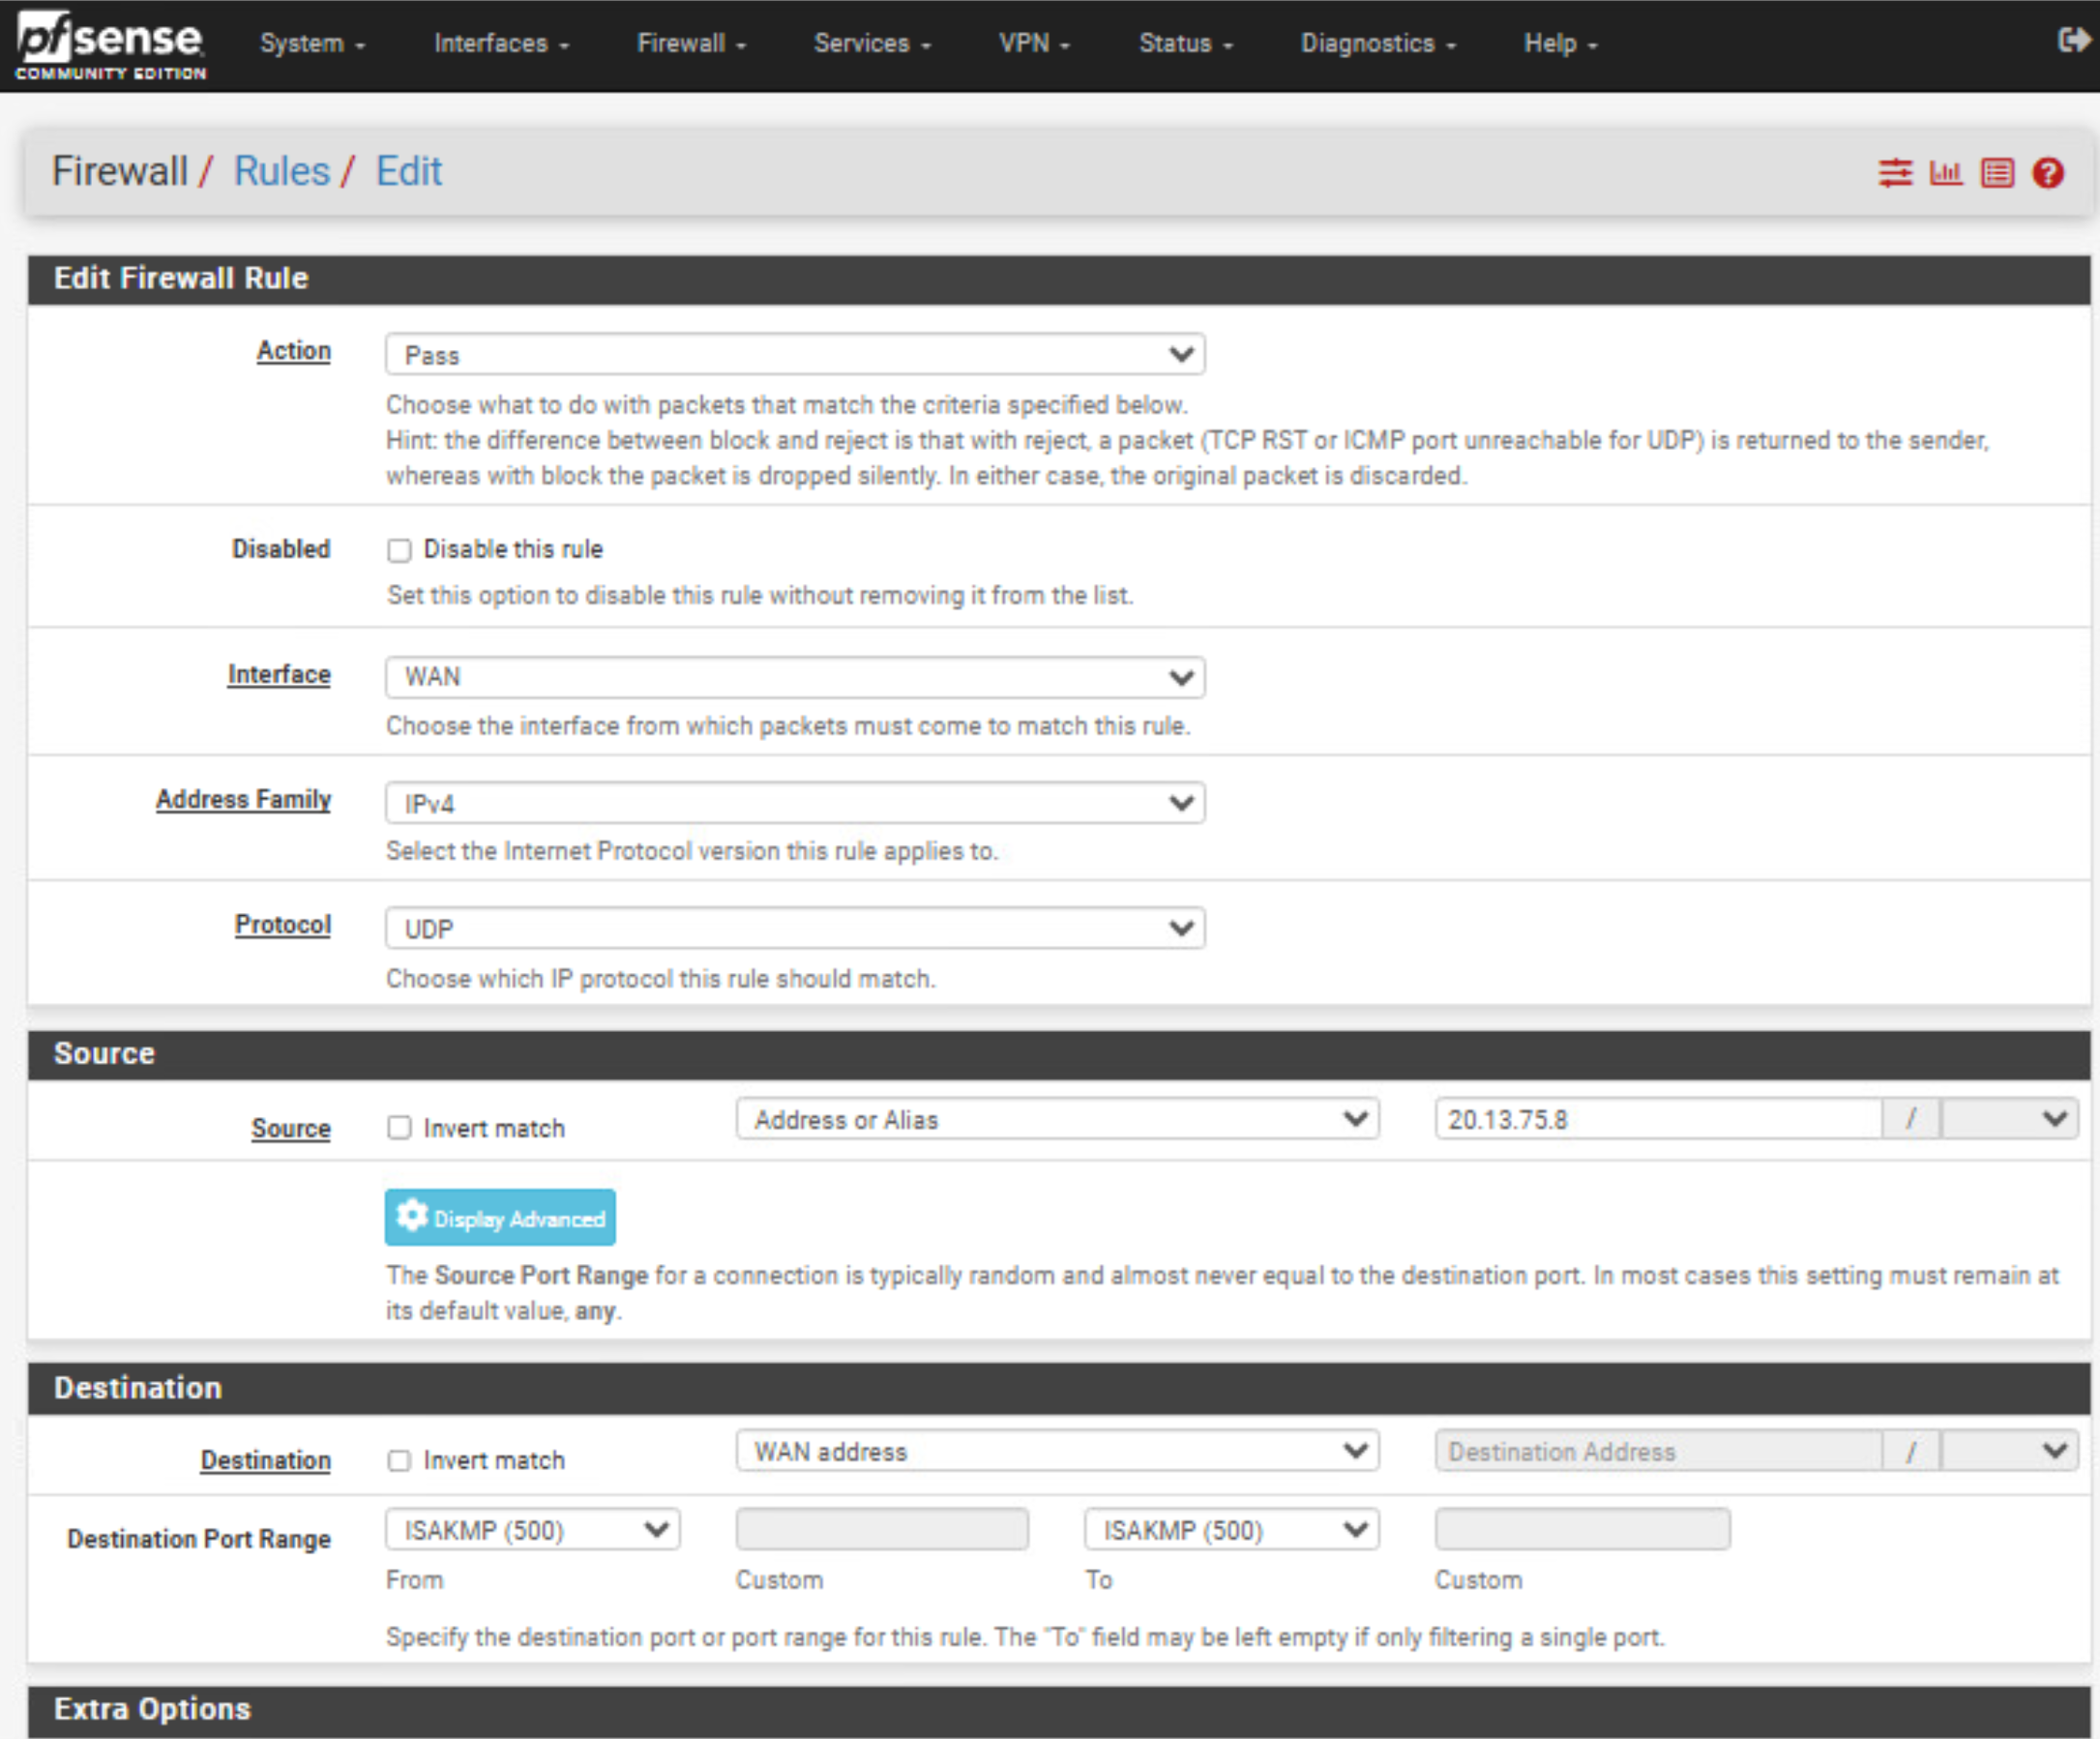Click the pfSense logo

click(110, 45)
